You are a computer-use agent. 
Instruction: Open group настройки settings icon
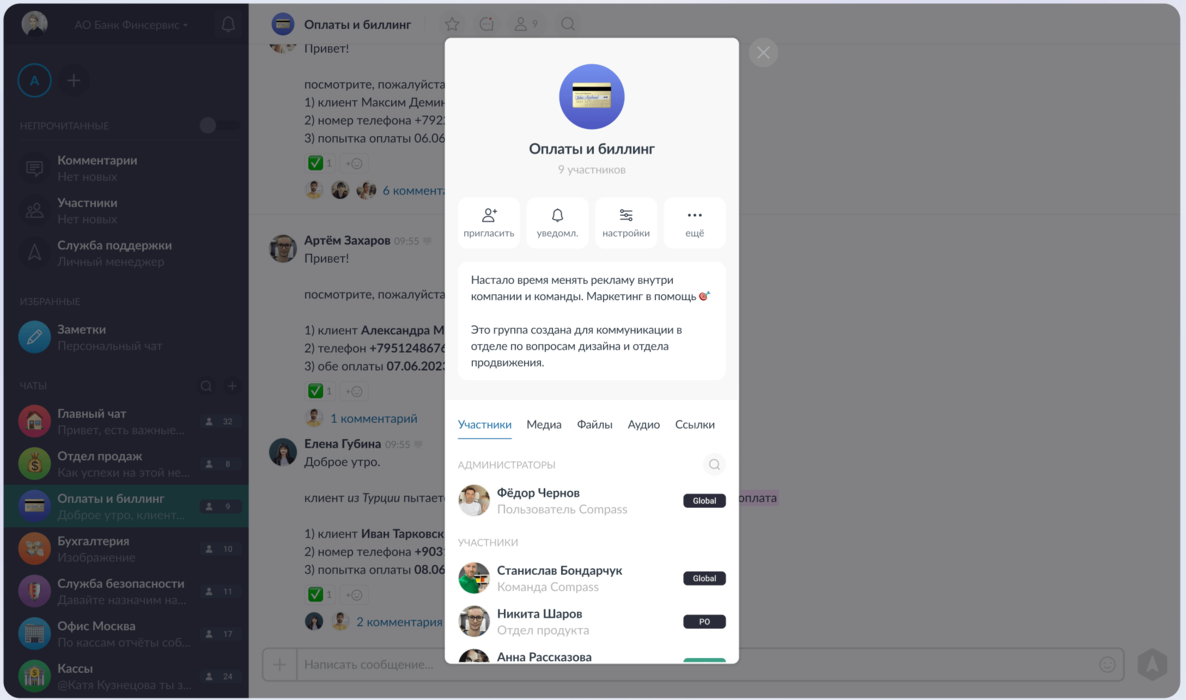click(626, 222)
